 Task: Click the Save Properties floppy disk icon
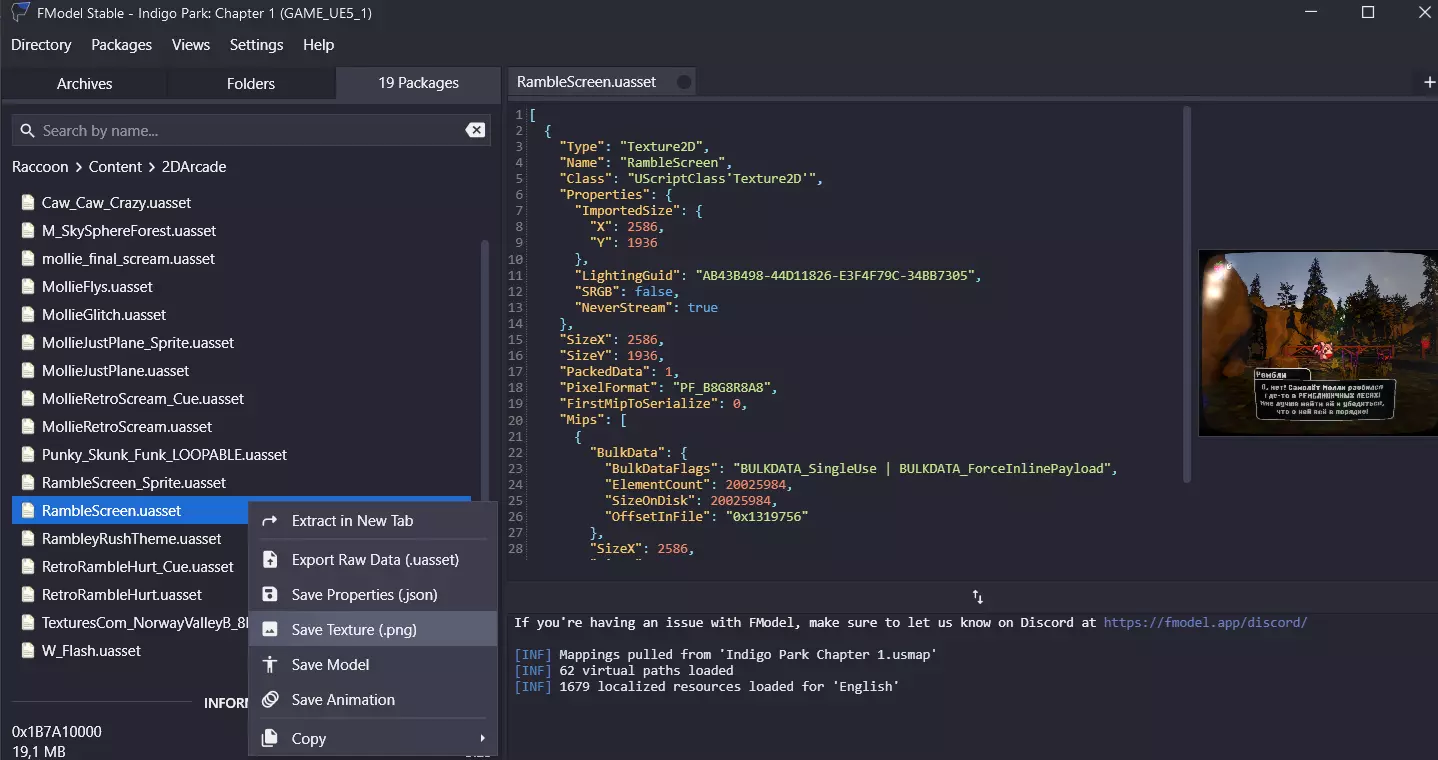click(x=269, y=595)
